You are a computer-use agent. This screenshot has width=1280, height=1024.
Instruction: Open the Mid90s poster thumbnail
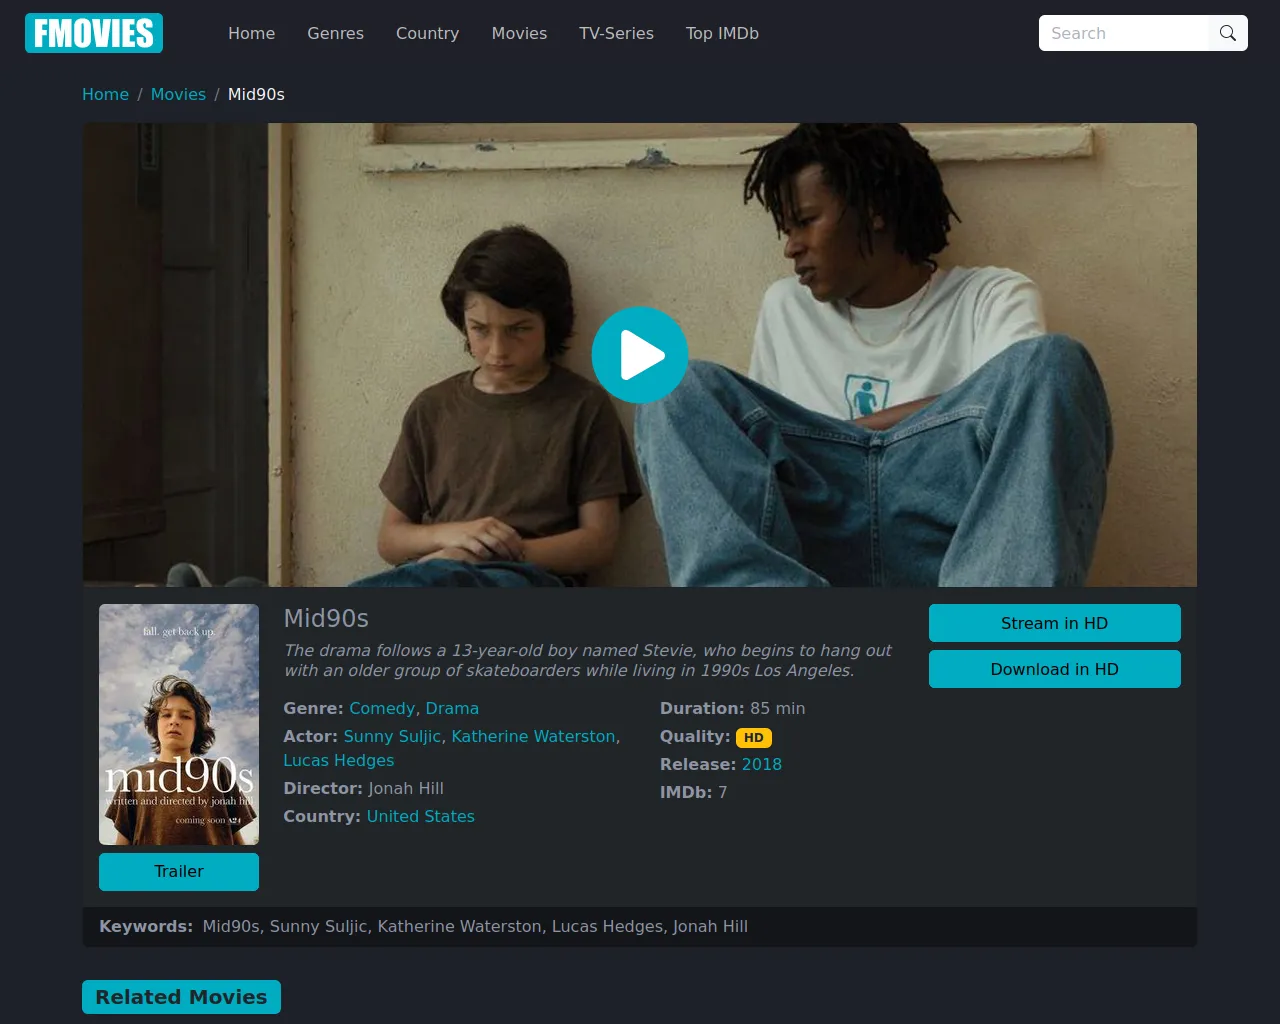pyautogui.click(x=179, y=724)
